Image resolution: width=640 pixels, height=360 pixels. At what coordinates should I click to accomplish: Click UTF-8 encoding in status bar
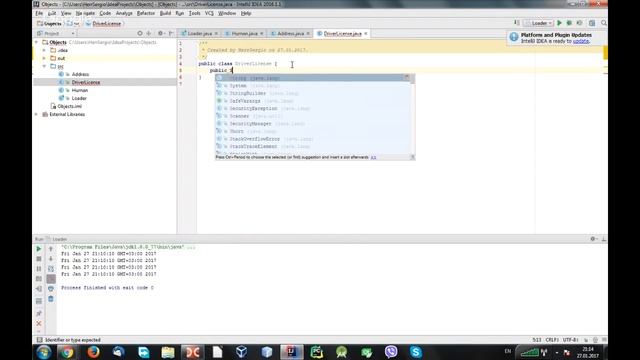[x=570, y=340]
